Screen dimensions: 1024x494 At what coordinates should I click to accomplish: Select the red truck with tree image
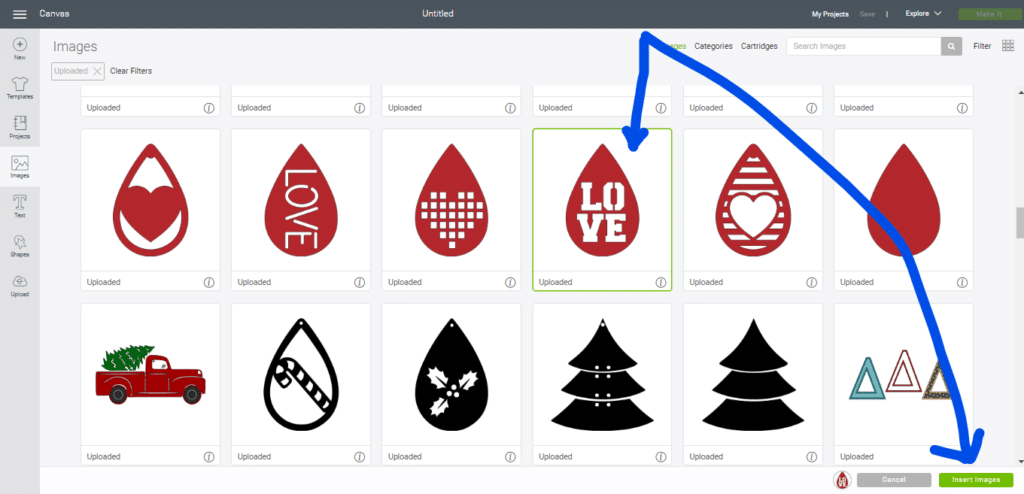tap(150, 372)
